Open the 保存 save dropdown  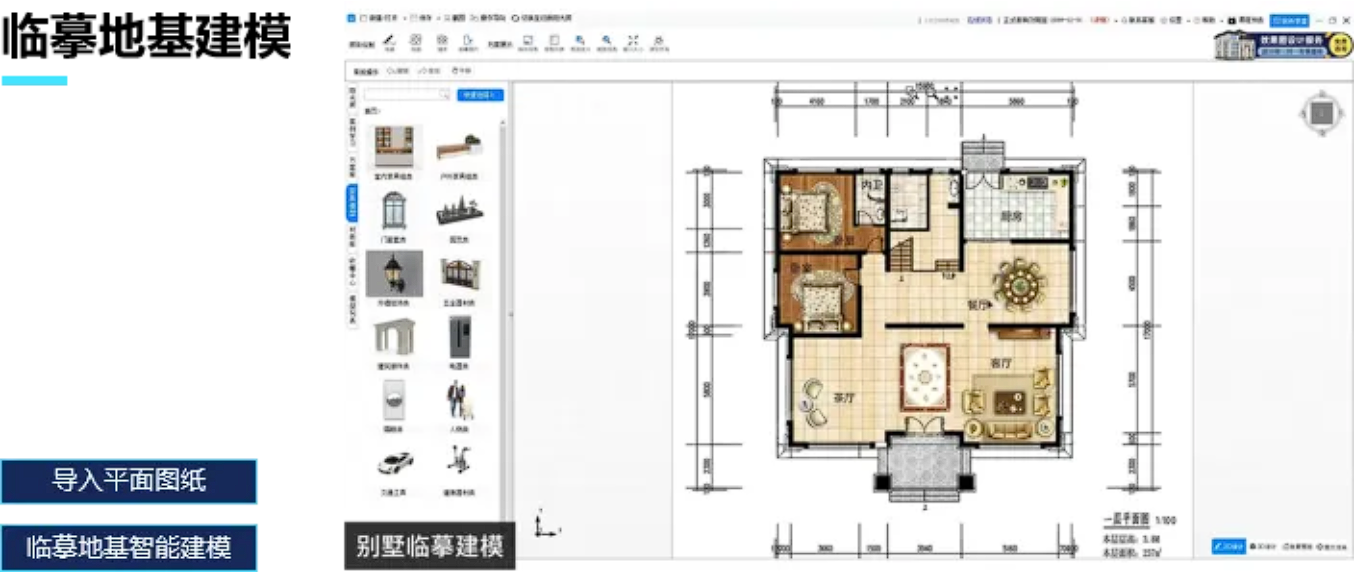[421, 18]
